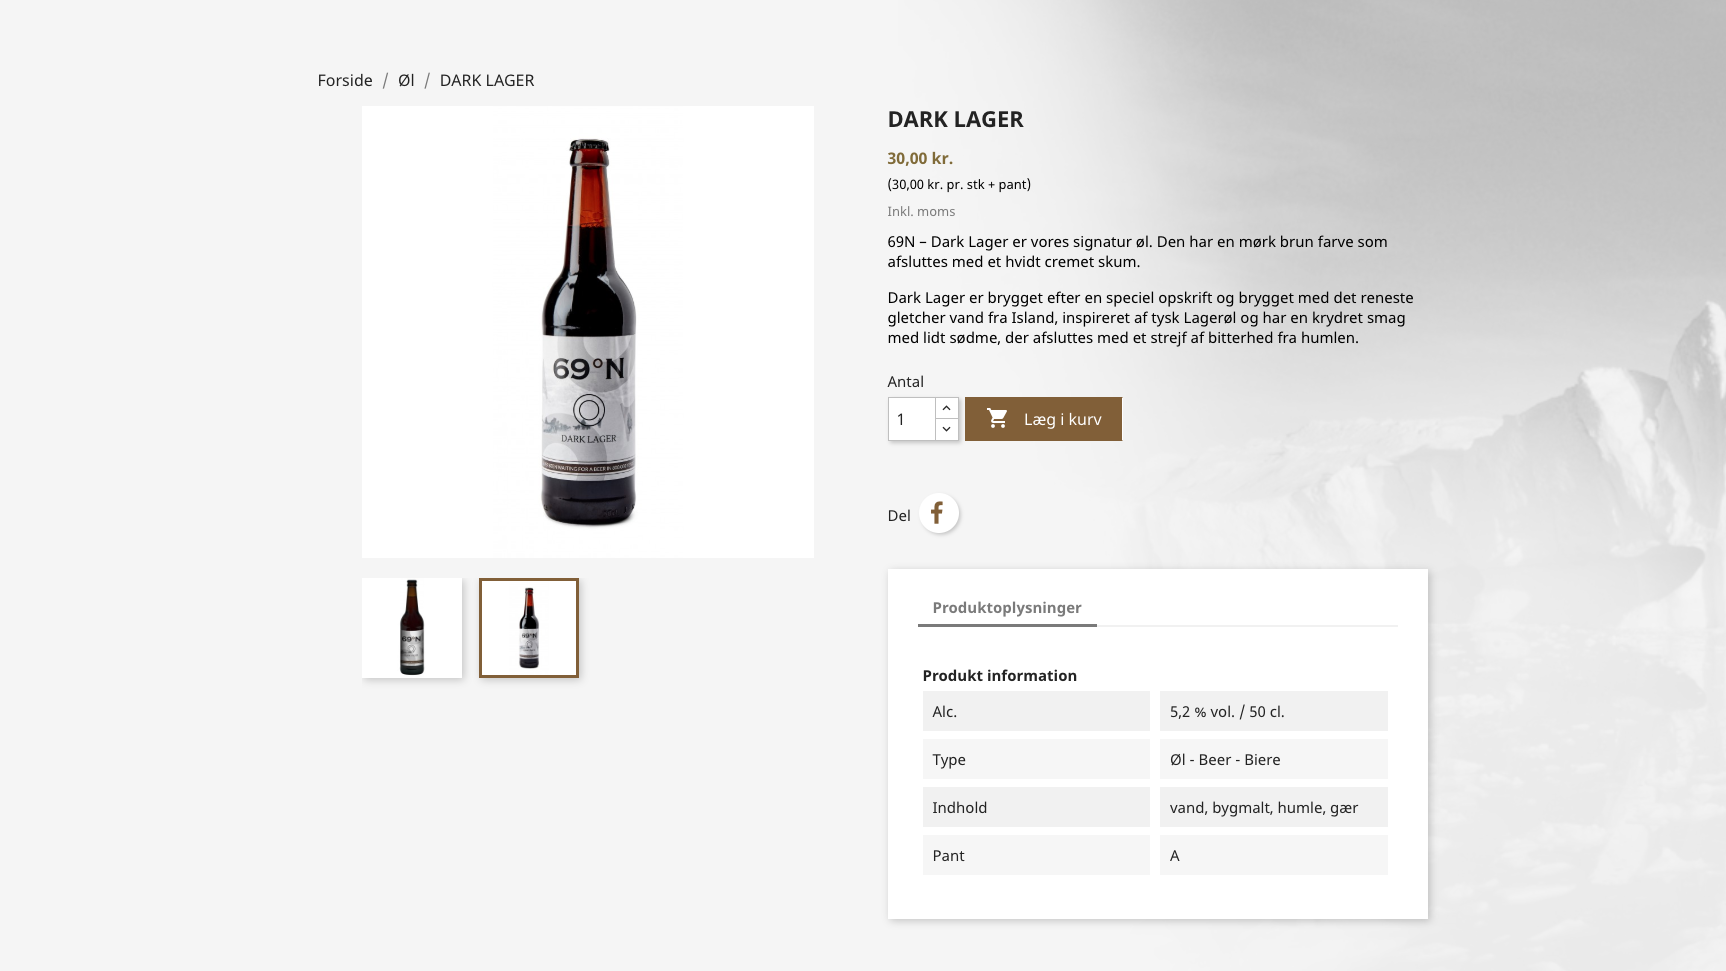Select the second highlighted bottle thumbnail
Viewport: 1726px width, 971px height.
529,628
